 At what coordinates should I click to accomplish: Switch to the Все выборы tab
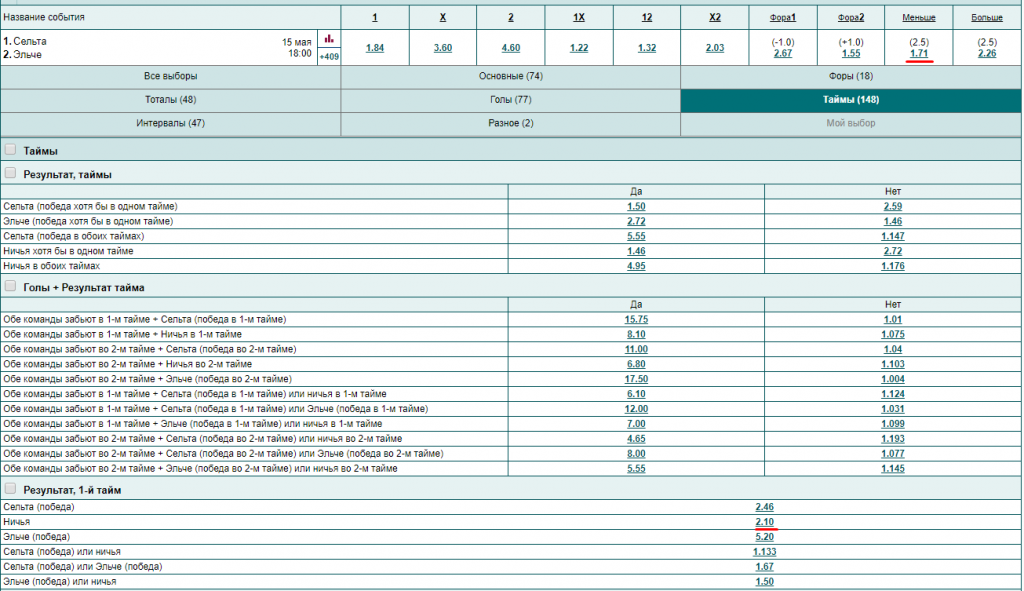(x=170, y=76)
